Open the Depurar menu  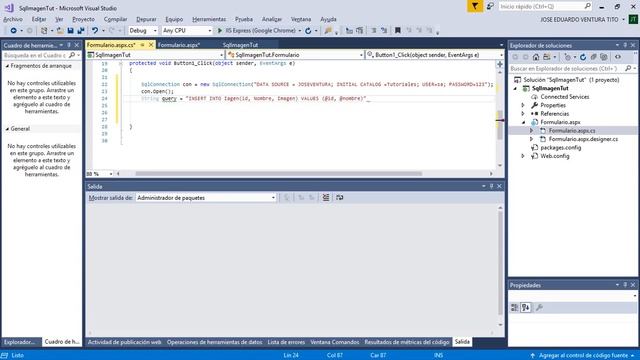(146, 19)
